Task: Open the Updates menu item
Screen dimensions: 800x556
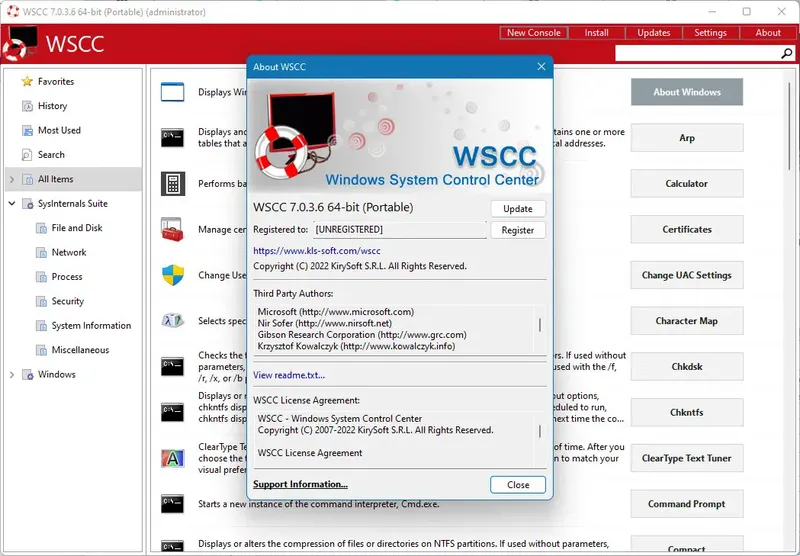Action: [654, 33]
